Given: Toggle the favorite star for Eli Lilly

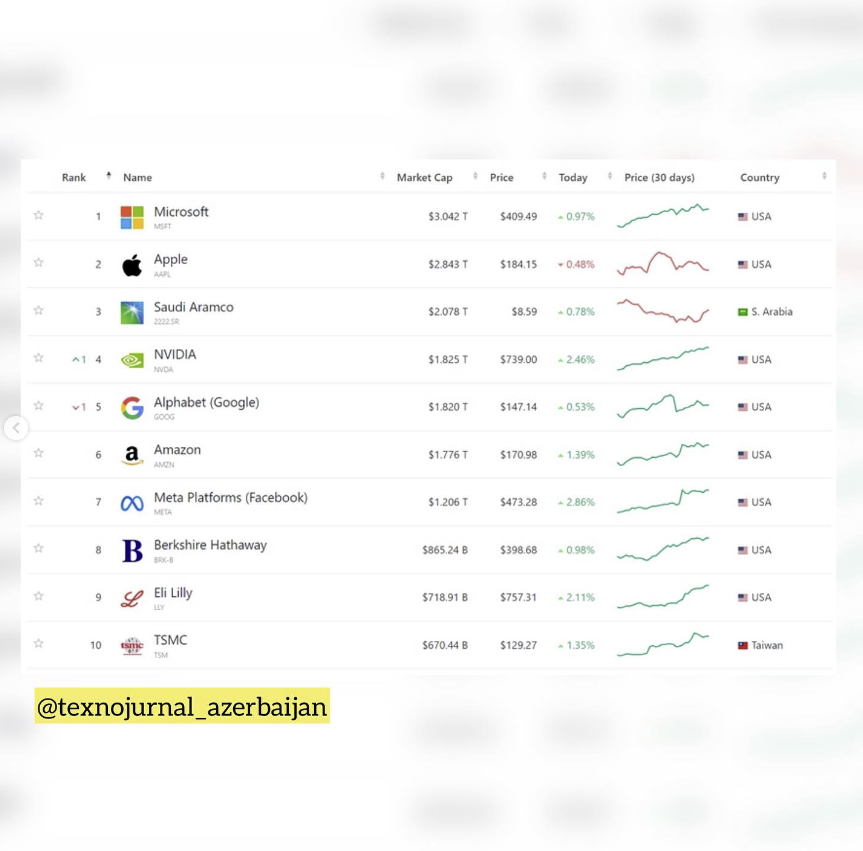Looking at the screenshot, I should [x=39, y=596].
